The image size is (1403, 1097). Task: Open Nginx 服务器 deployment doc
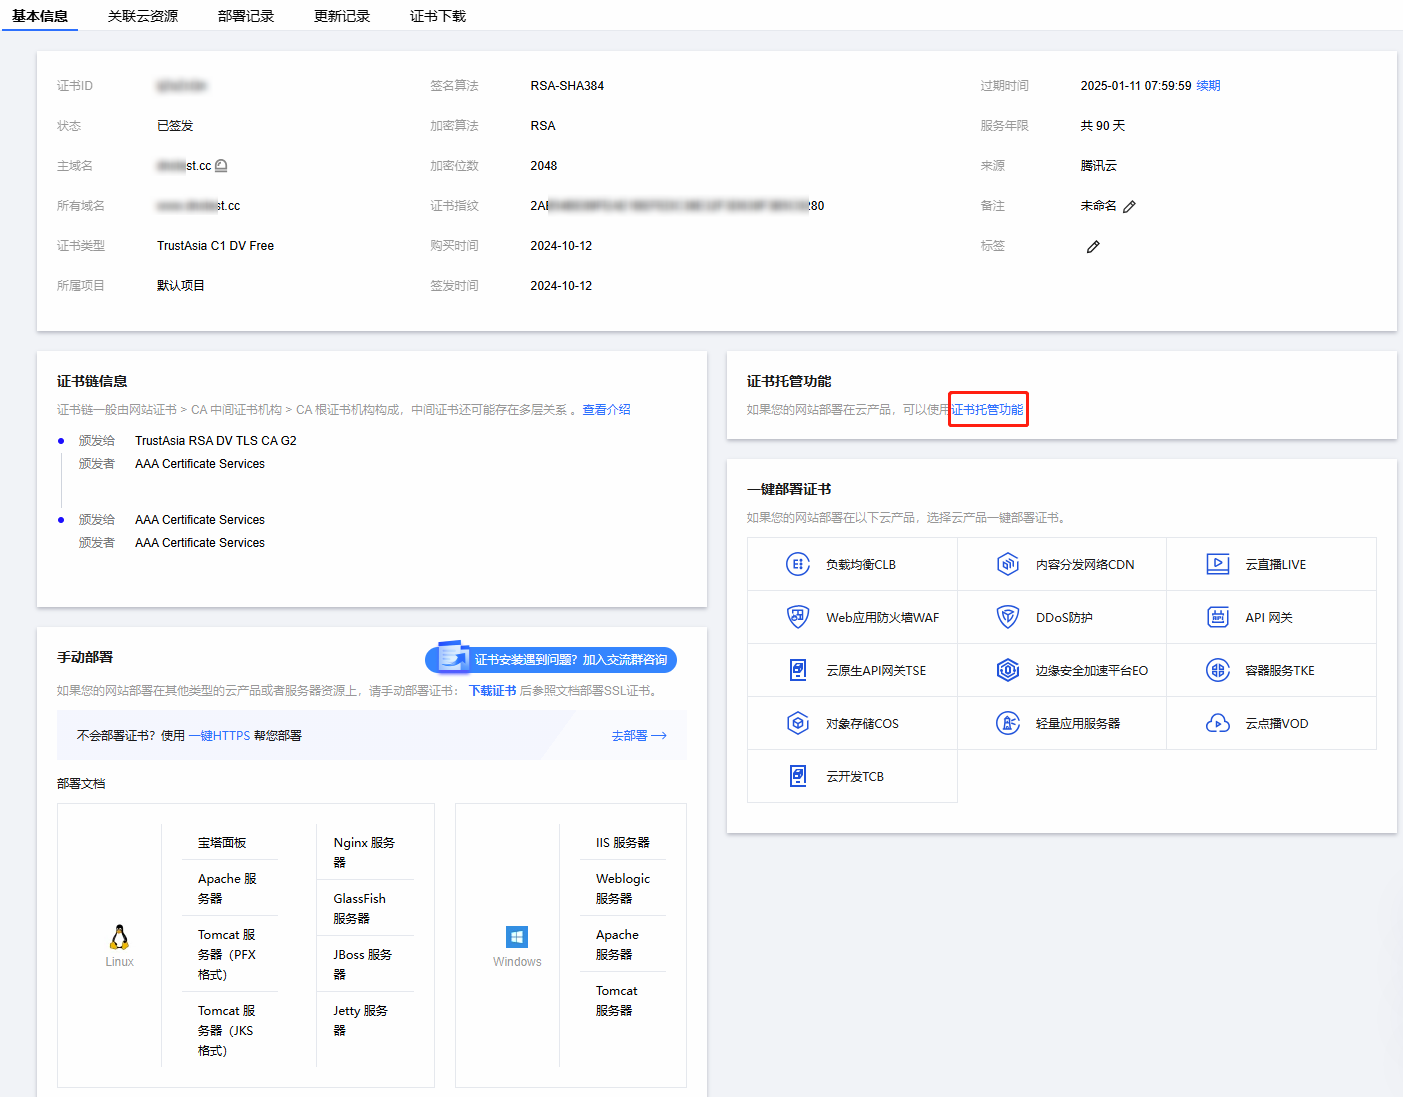tap(364, 852)
